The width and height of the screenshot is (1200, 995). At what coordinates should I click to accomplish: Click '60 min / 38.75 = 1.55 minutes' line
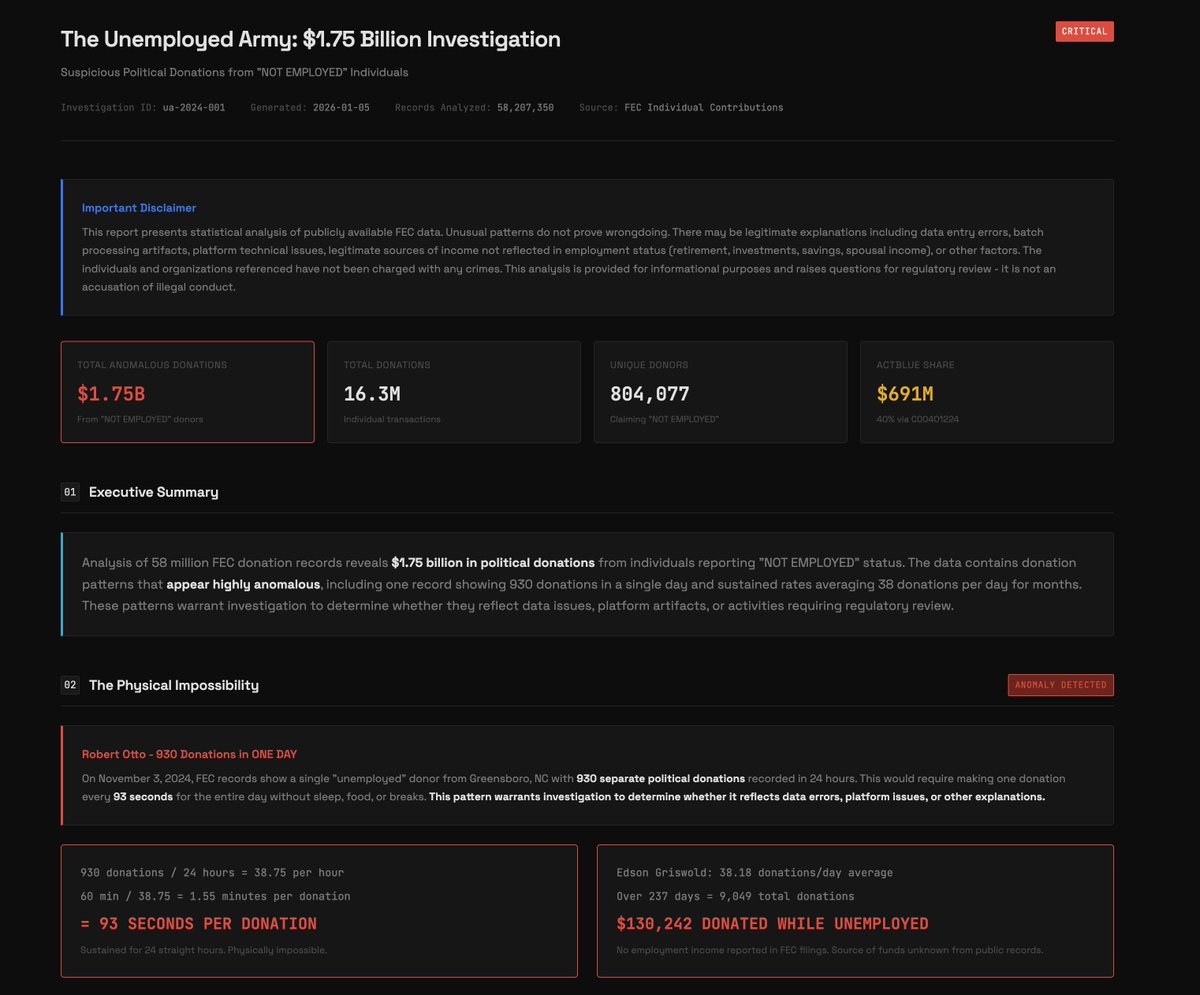pyautogui.click(x=215, y=896)
